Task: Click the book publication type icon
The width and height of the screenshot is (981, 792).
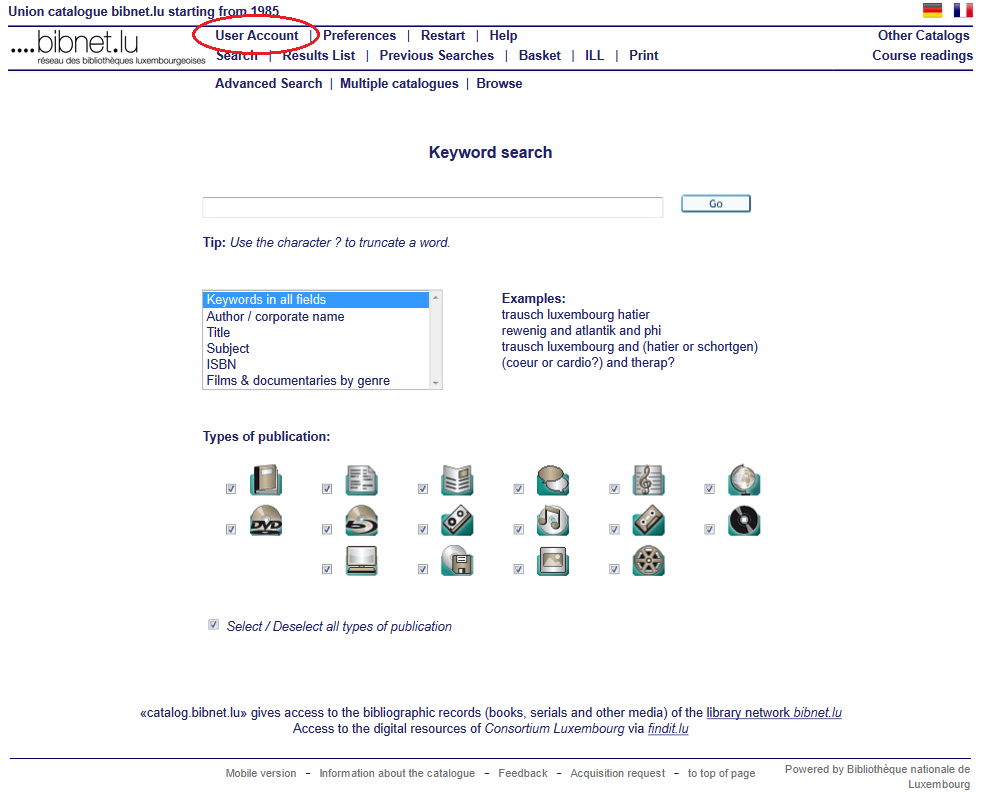Action: tap(266, 480)
